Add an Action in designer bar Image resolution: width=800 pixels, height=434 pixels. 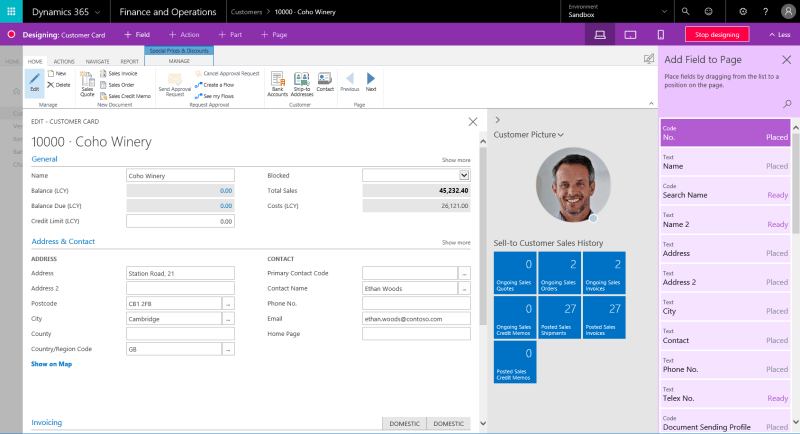(184, 35)
